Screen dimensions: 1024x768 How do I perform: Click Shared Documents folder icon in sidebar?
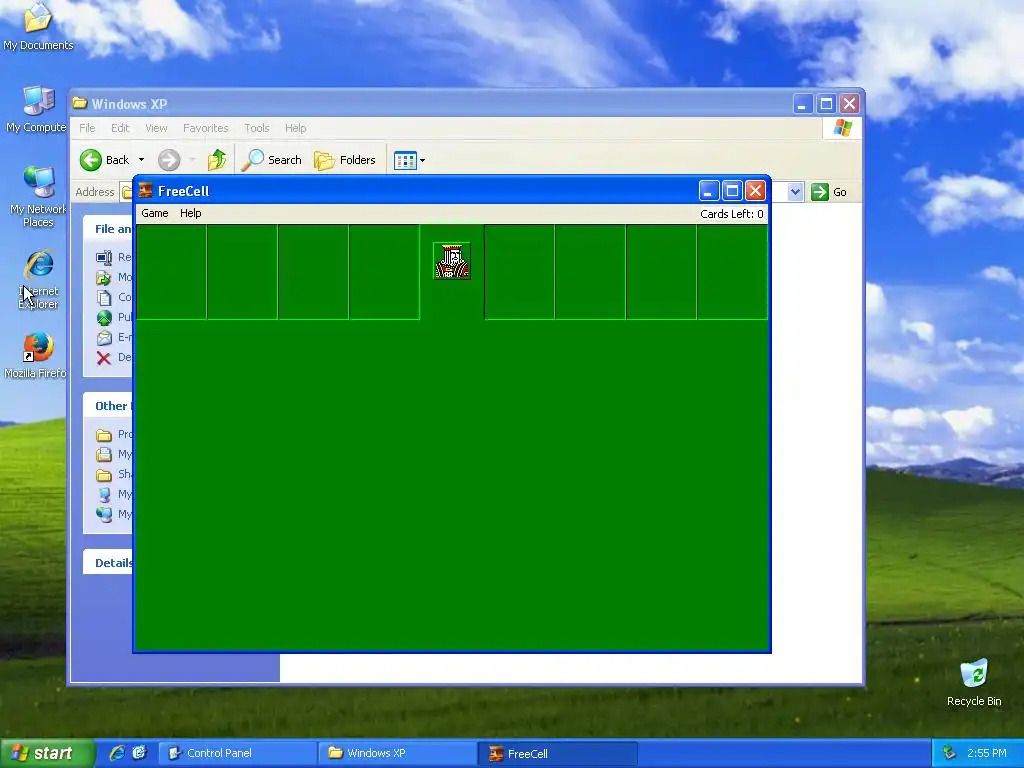(104, 475)
